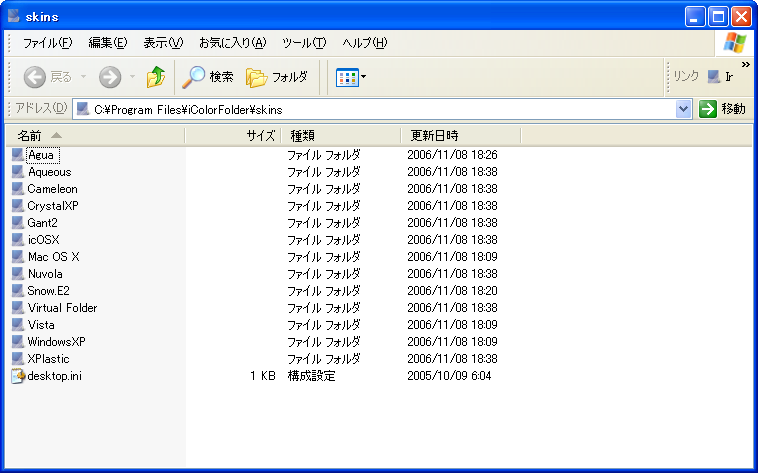The width and height of the screenshot is (758, 473).
Task: Open the ヘルプ(H) menu
Action: 364,43
